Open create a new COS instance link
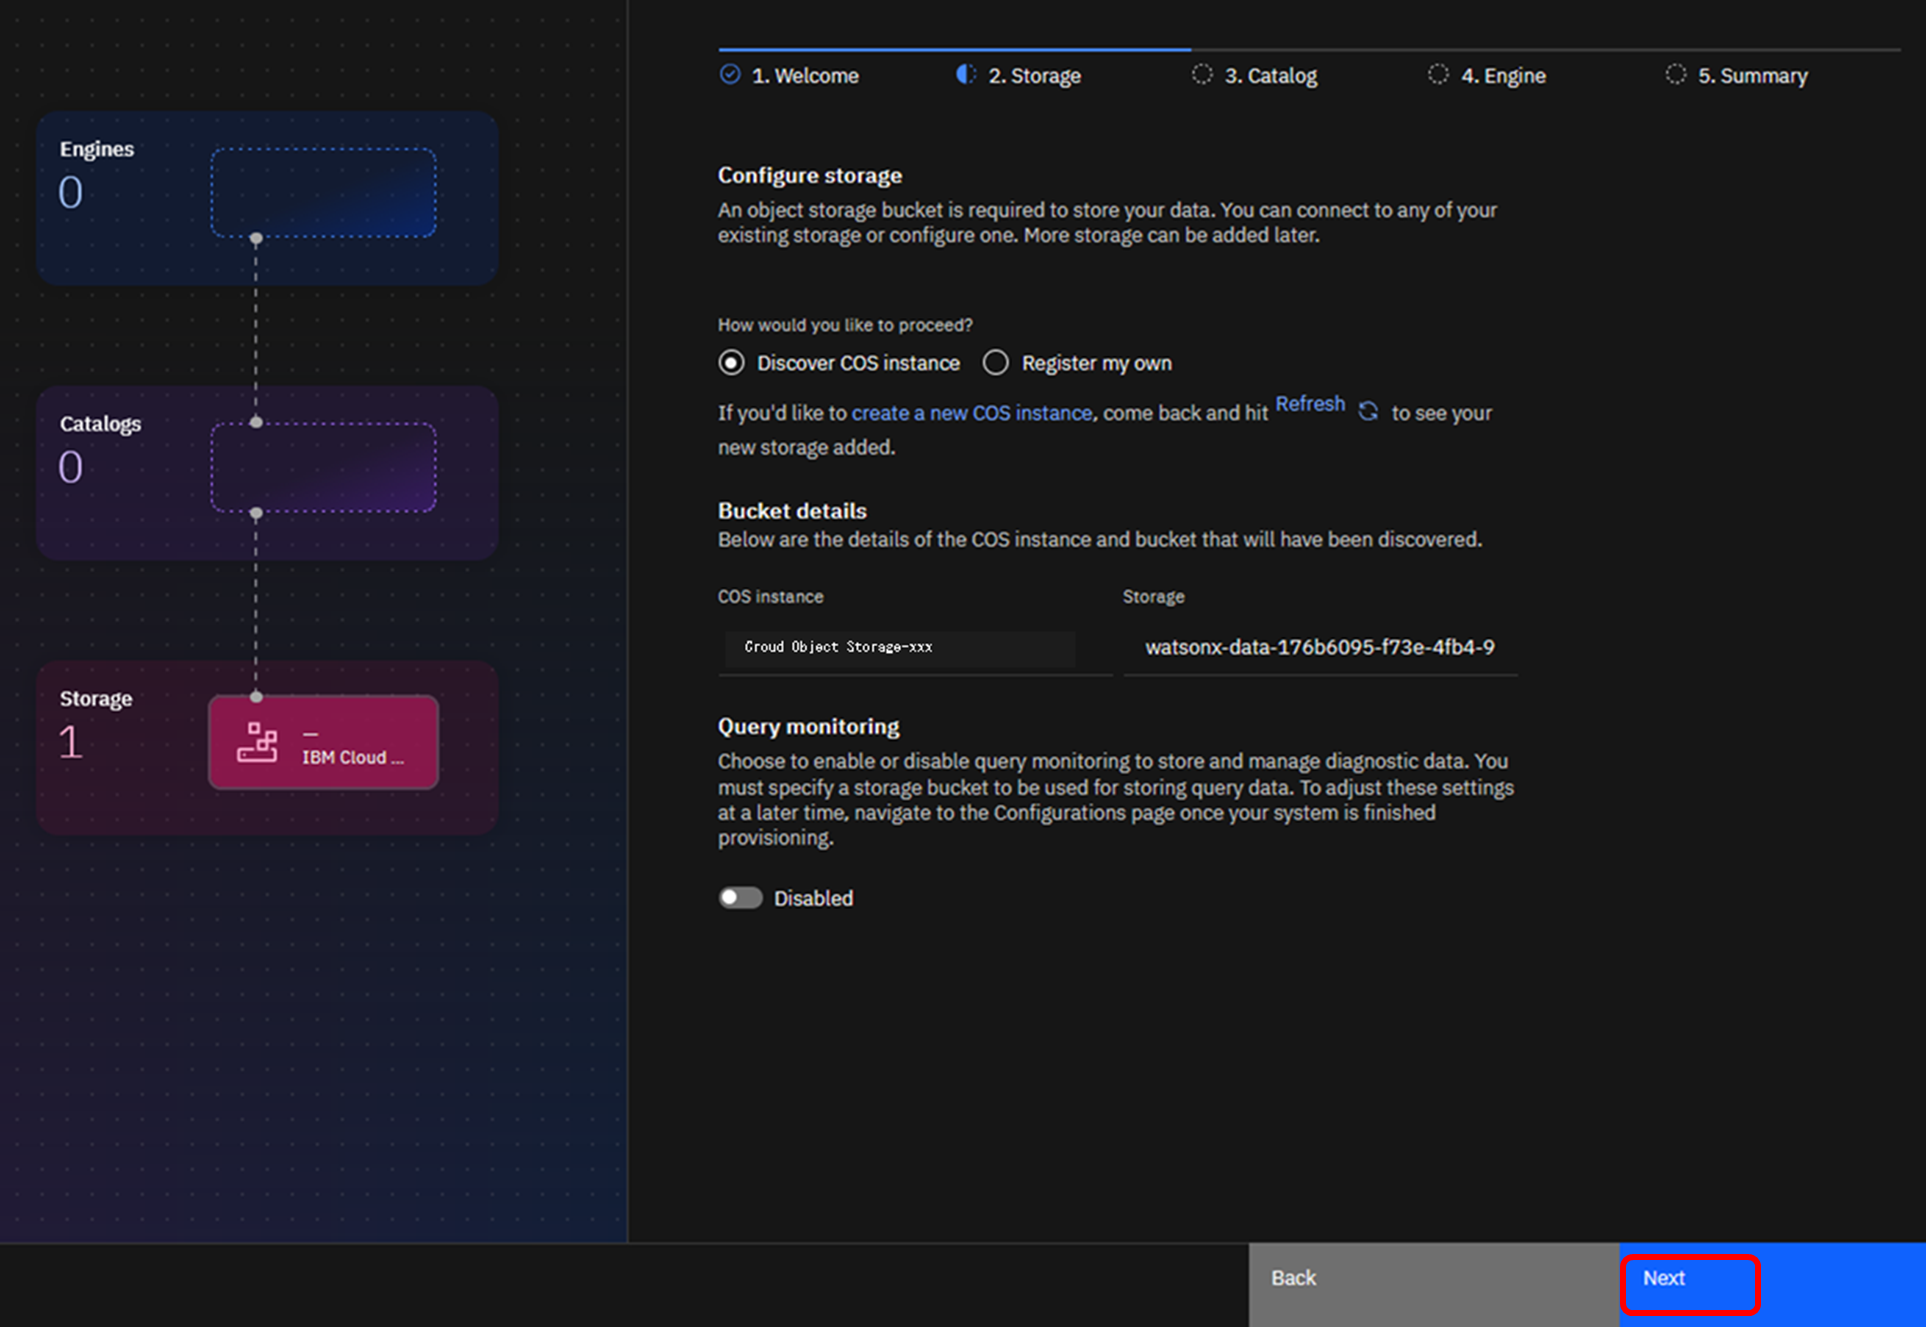Image resolution: width=1926 pixels, height=1327 pixels. pyautogui.click(x=971, y=413)
